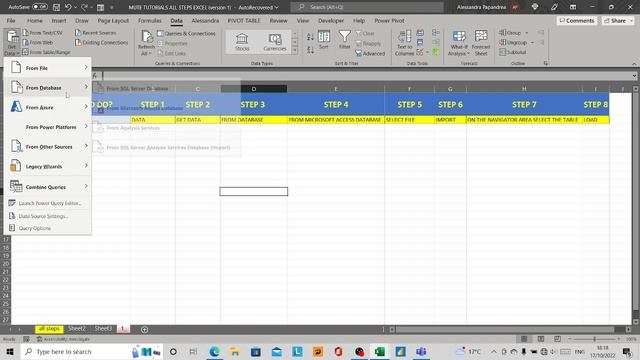Open the File tab
The image size is (640, 360).
click(x=11, y=20)
